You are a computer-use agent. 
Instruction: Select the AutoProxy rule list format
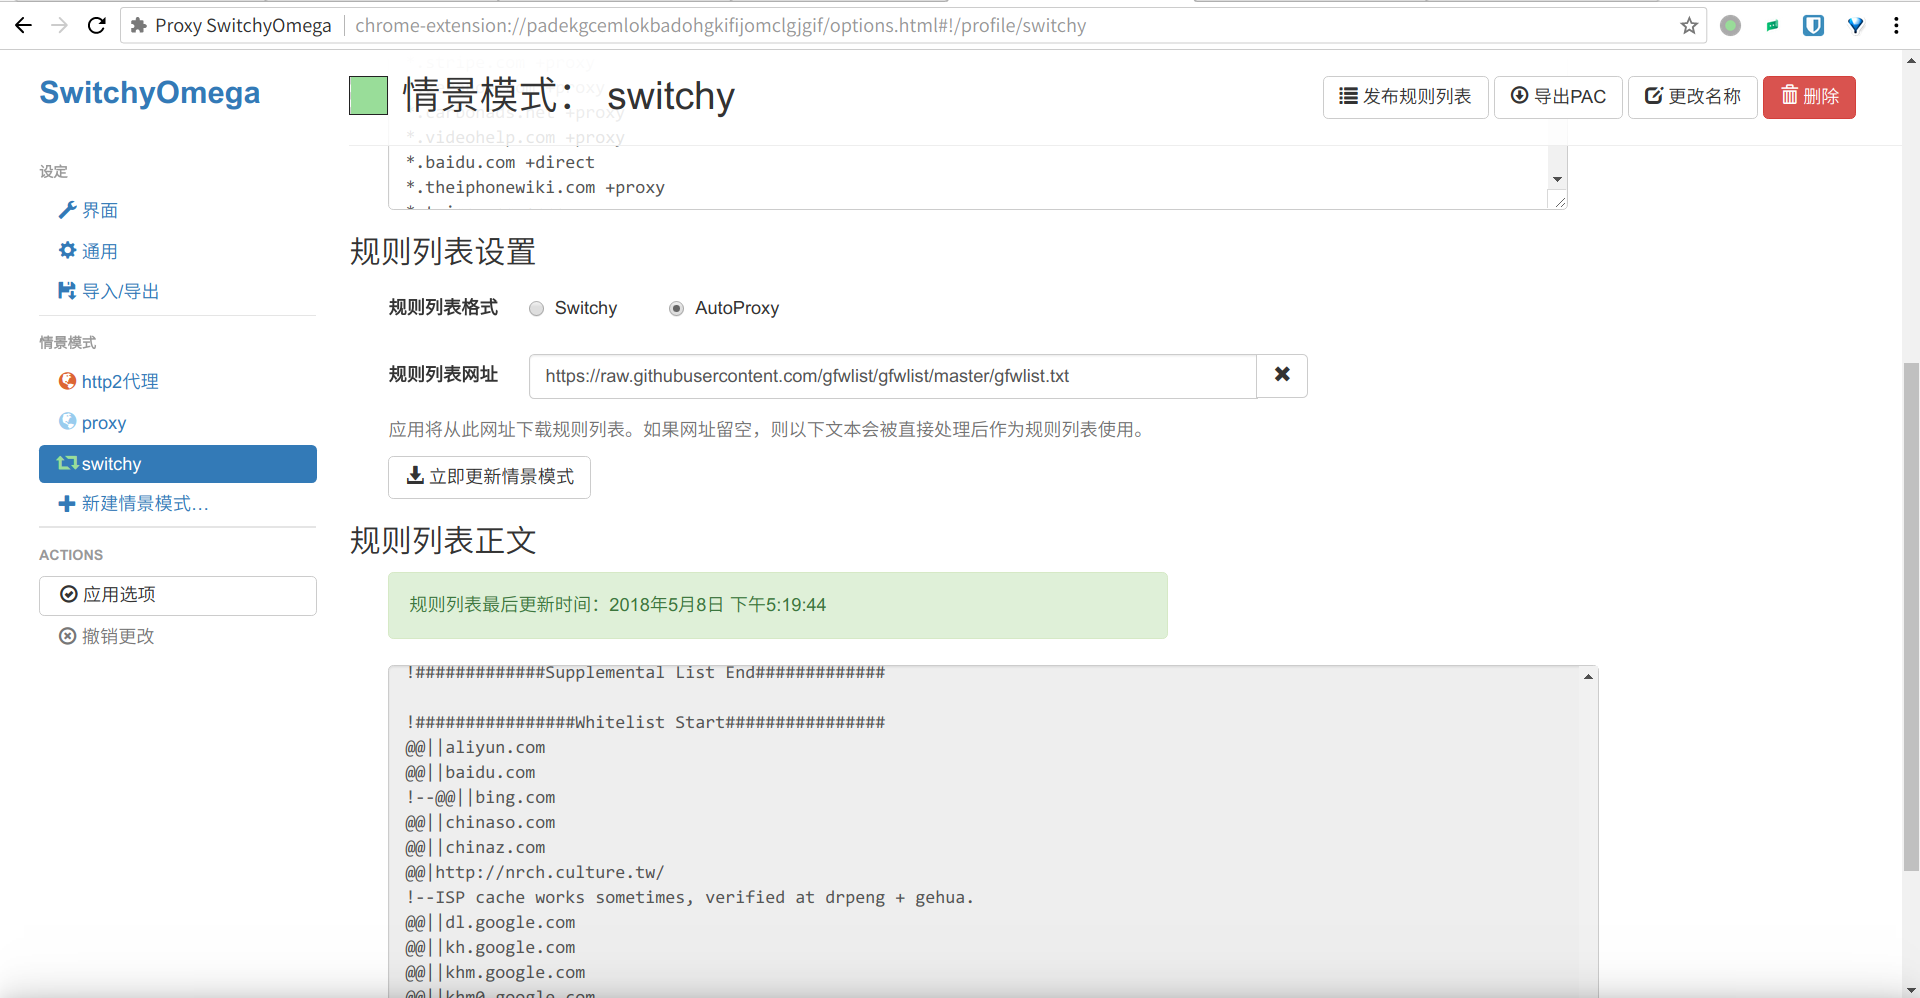[677, 308]
